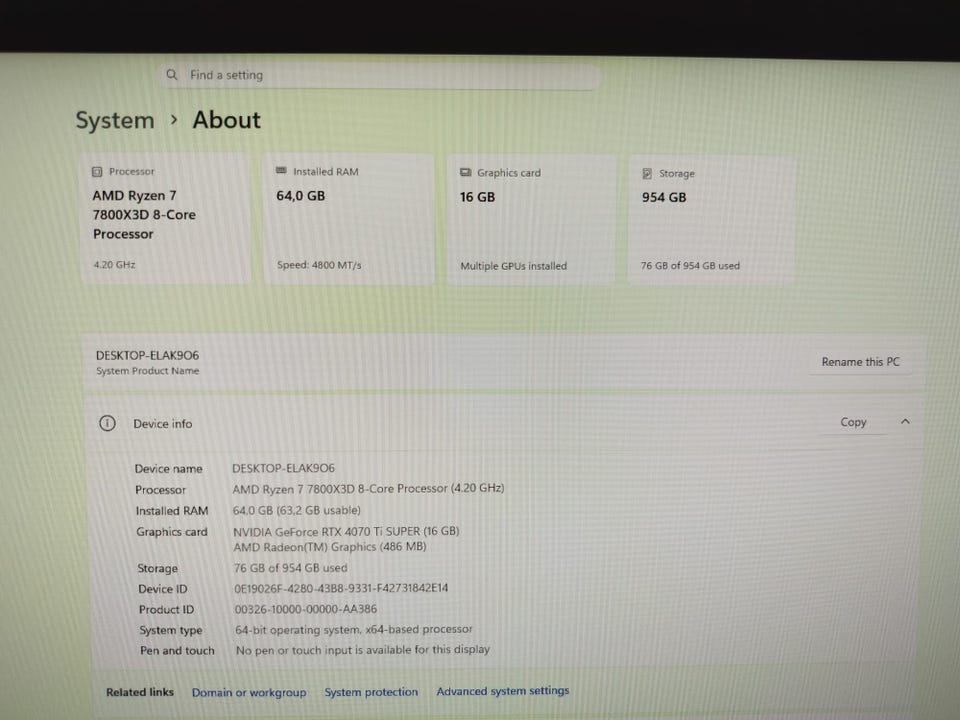
Task: Click the Installed RAM card icon
Action: [x=281, y=171]
